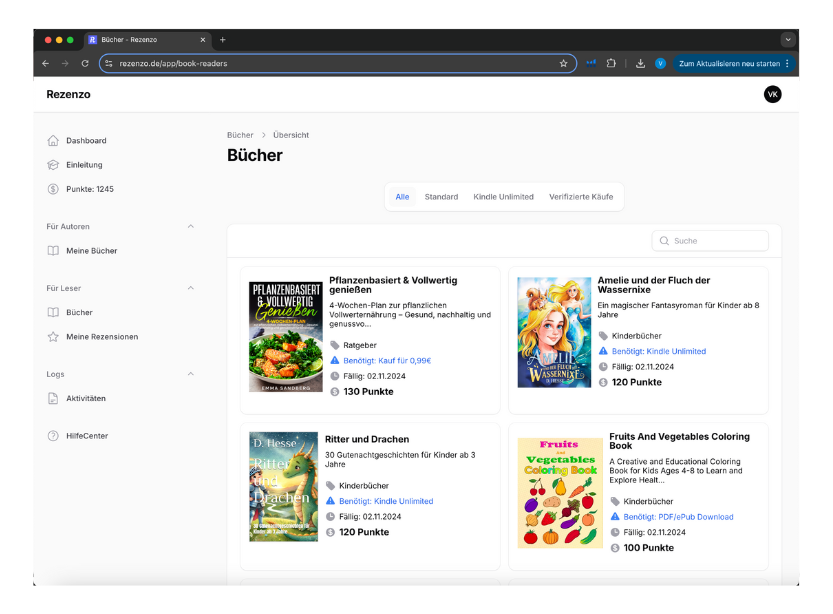Click into the Suche search field
Screen dimensions: 833x614
717,241
